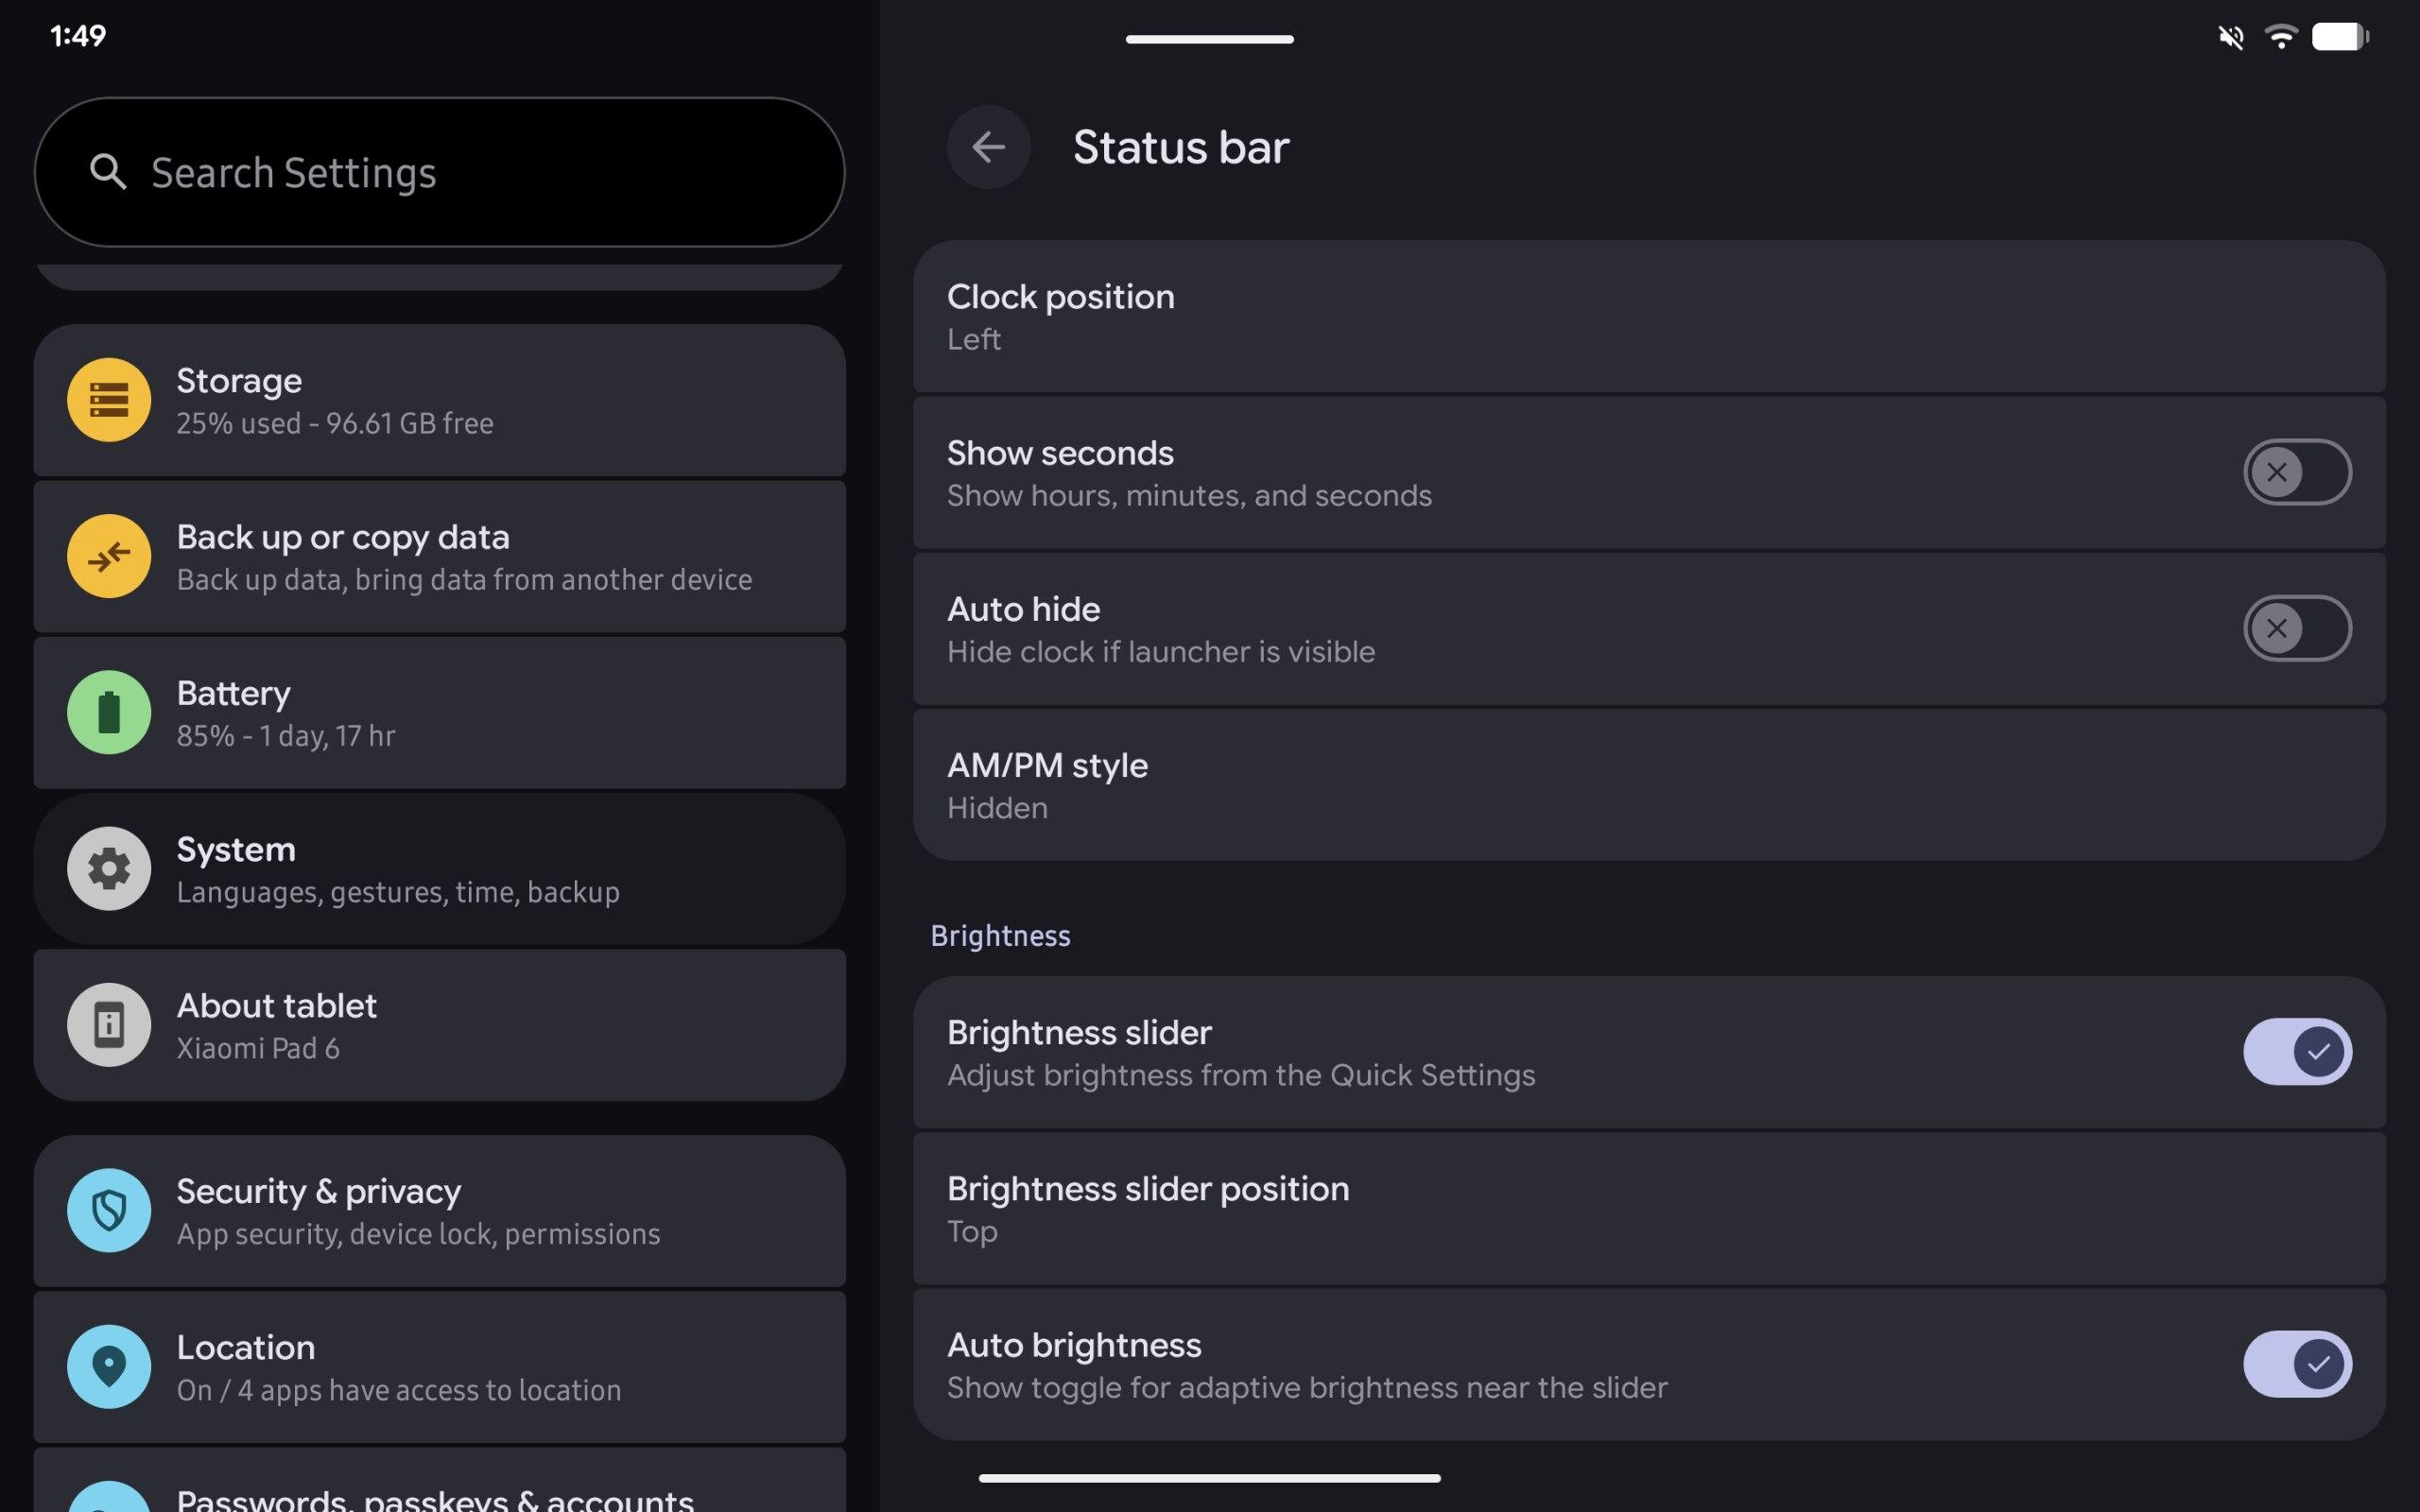
Task: Click the System gear icon
Action: click(109, 868)
